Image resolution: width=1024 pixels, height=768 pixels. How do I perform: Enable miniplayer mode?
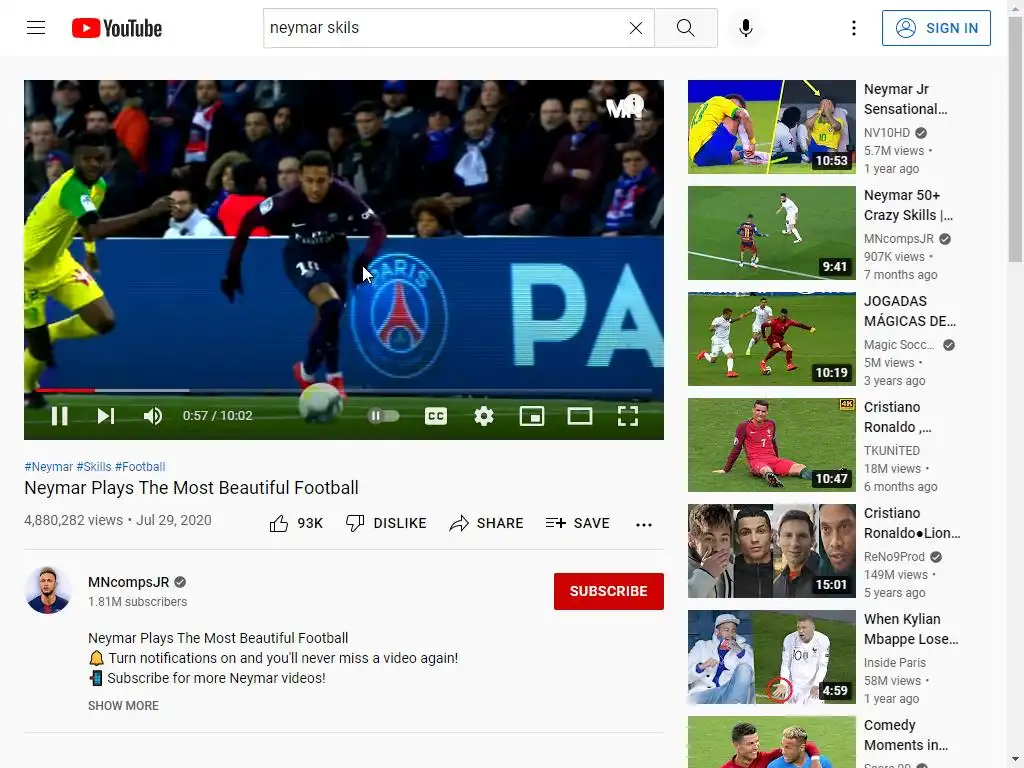click(x=532, y=416)
